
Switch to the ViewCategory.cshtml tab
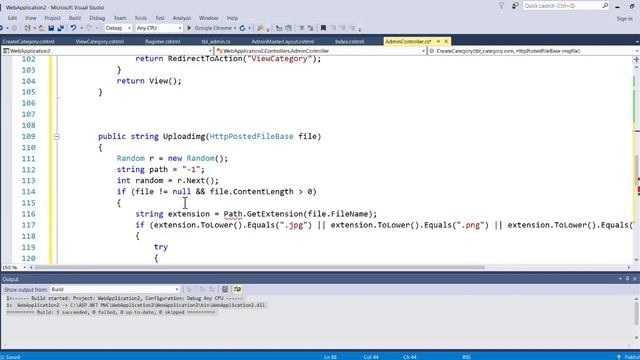(x=100, y=41)
